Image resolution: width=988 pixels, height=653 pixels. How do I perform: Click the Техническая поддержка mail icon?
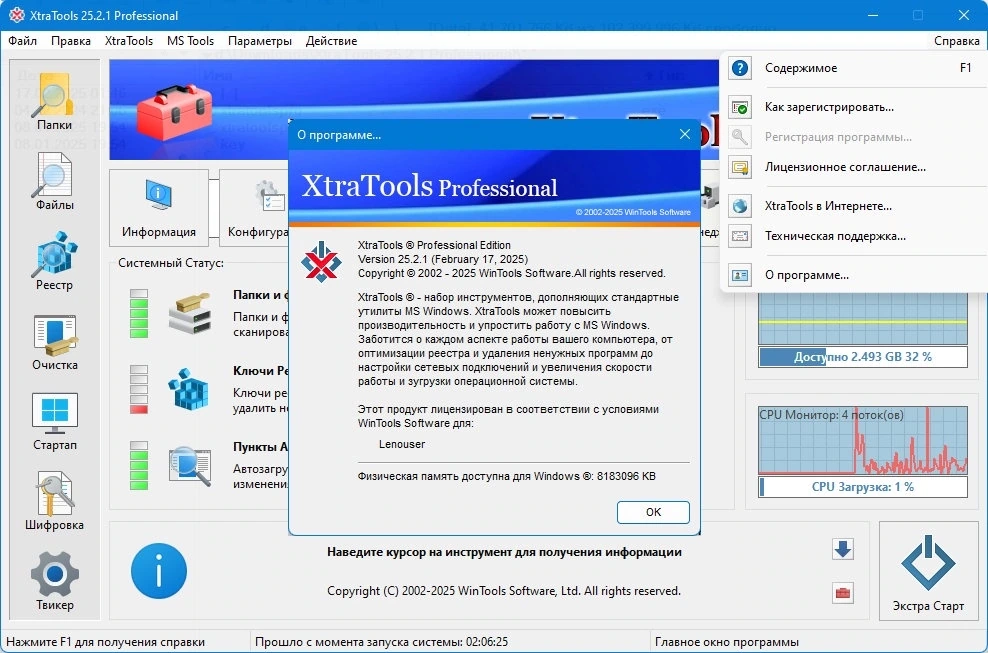pos(740,236)
